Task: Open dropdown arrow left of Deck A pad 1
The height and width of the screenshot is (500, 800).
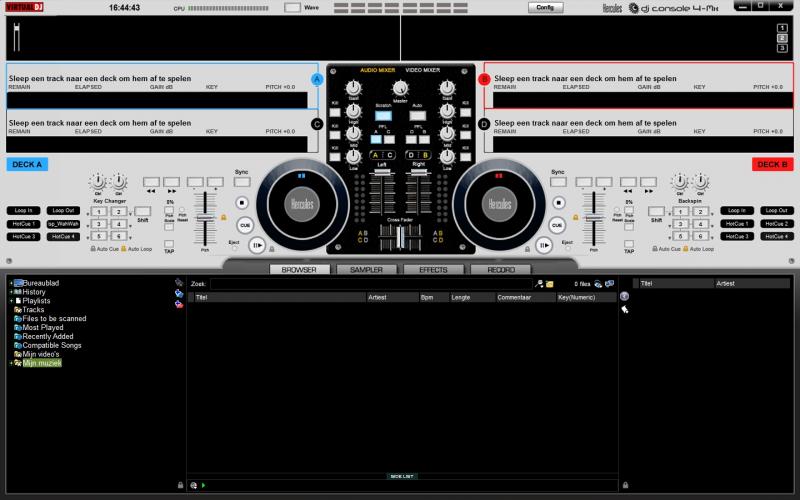Action: (x=88, y=213)
